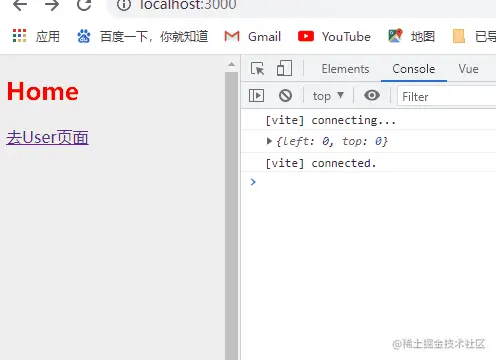Switch to the Elements tab
Viewport: 496px width, 360px height.
point(345,69)
